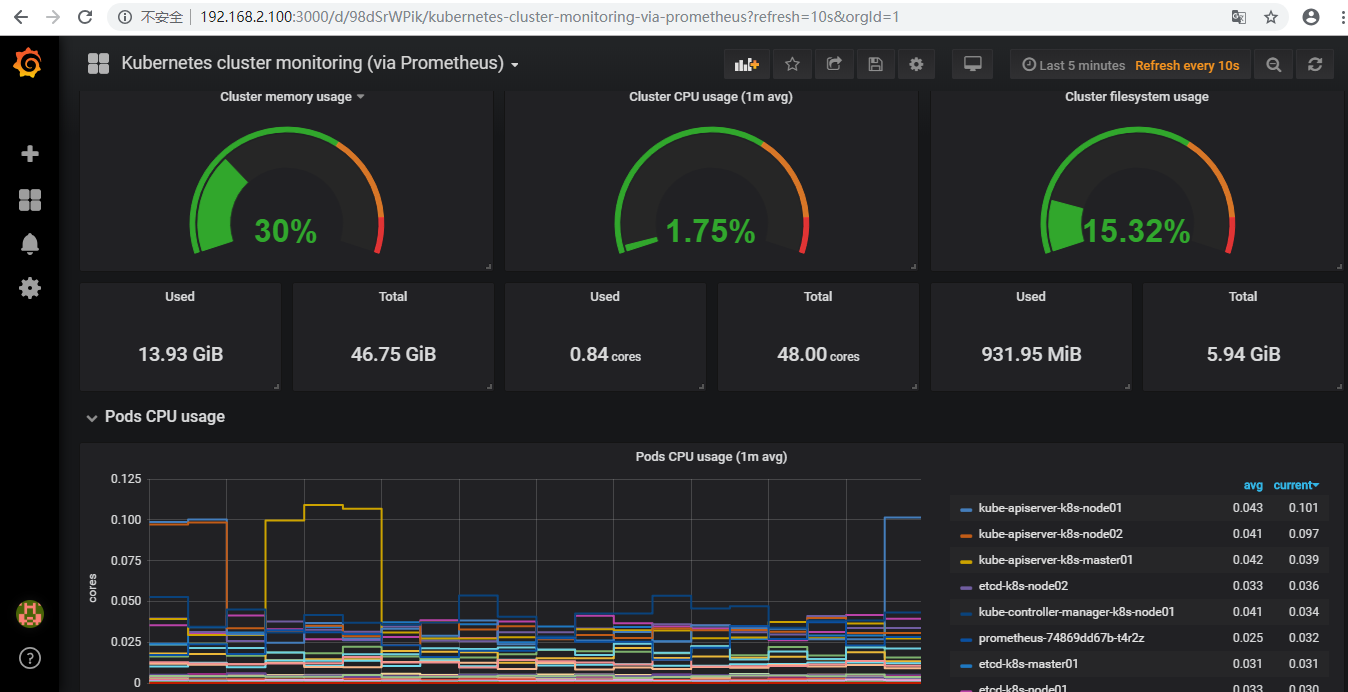Cycle view mode with monitor icon

(x=972, y=64)
